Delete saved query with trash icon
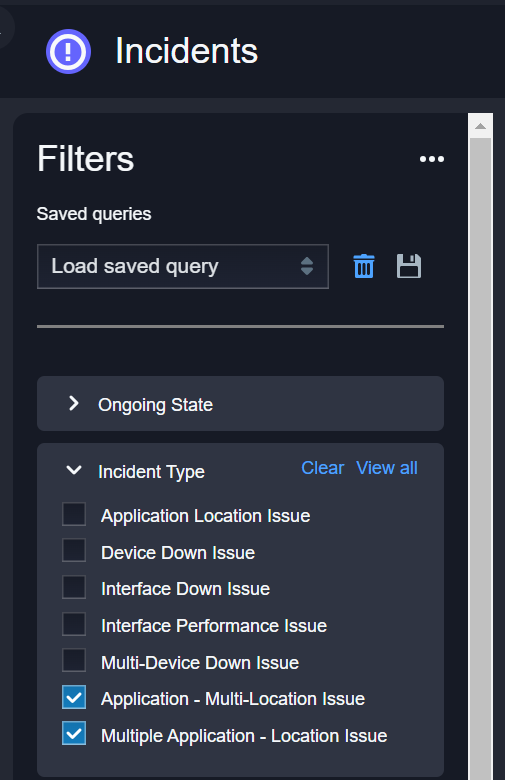This screenshot has width=505, height=780. (x=364, y=266)
